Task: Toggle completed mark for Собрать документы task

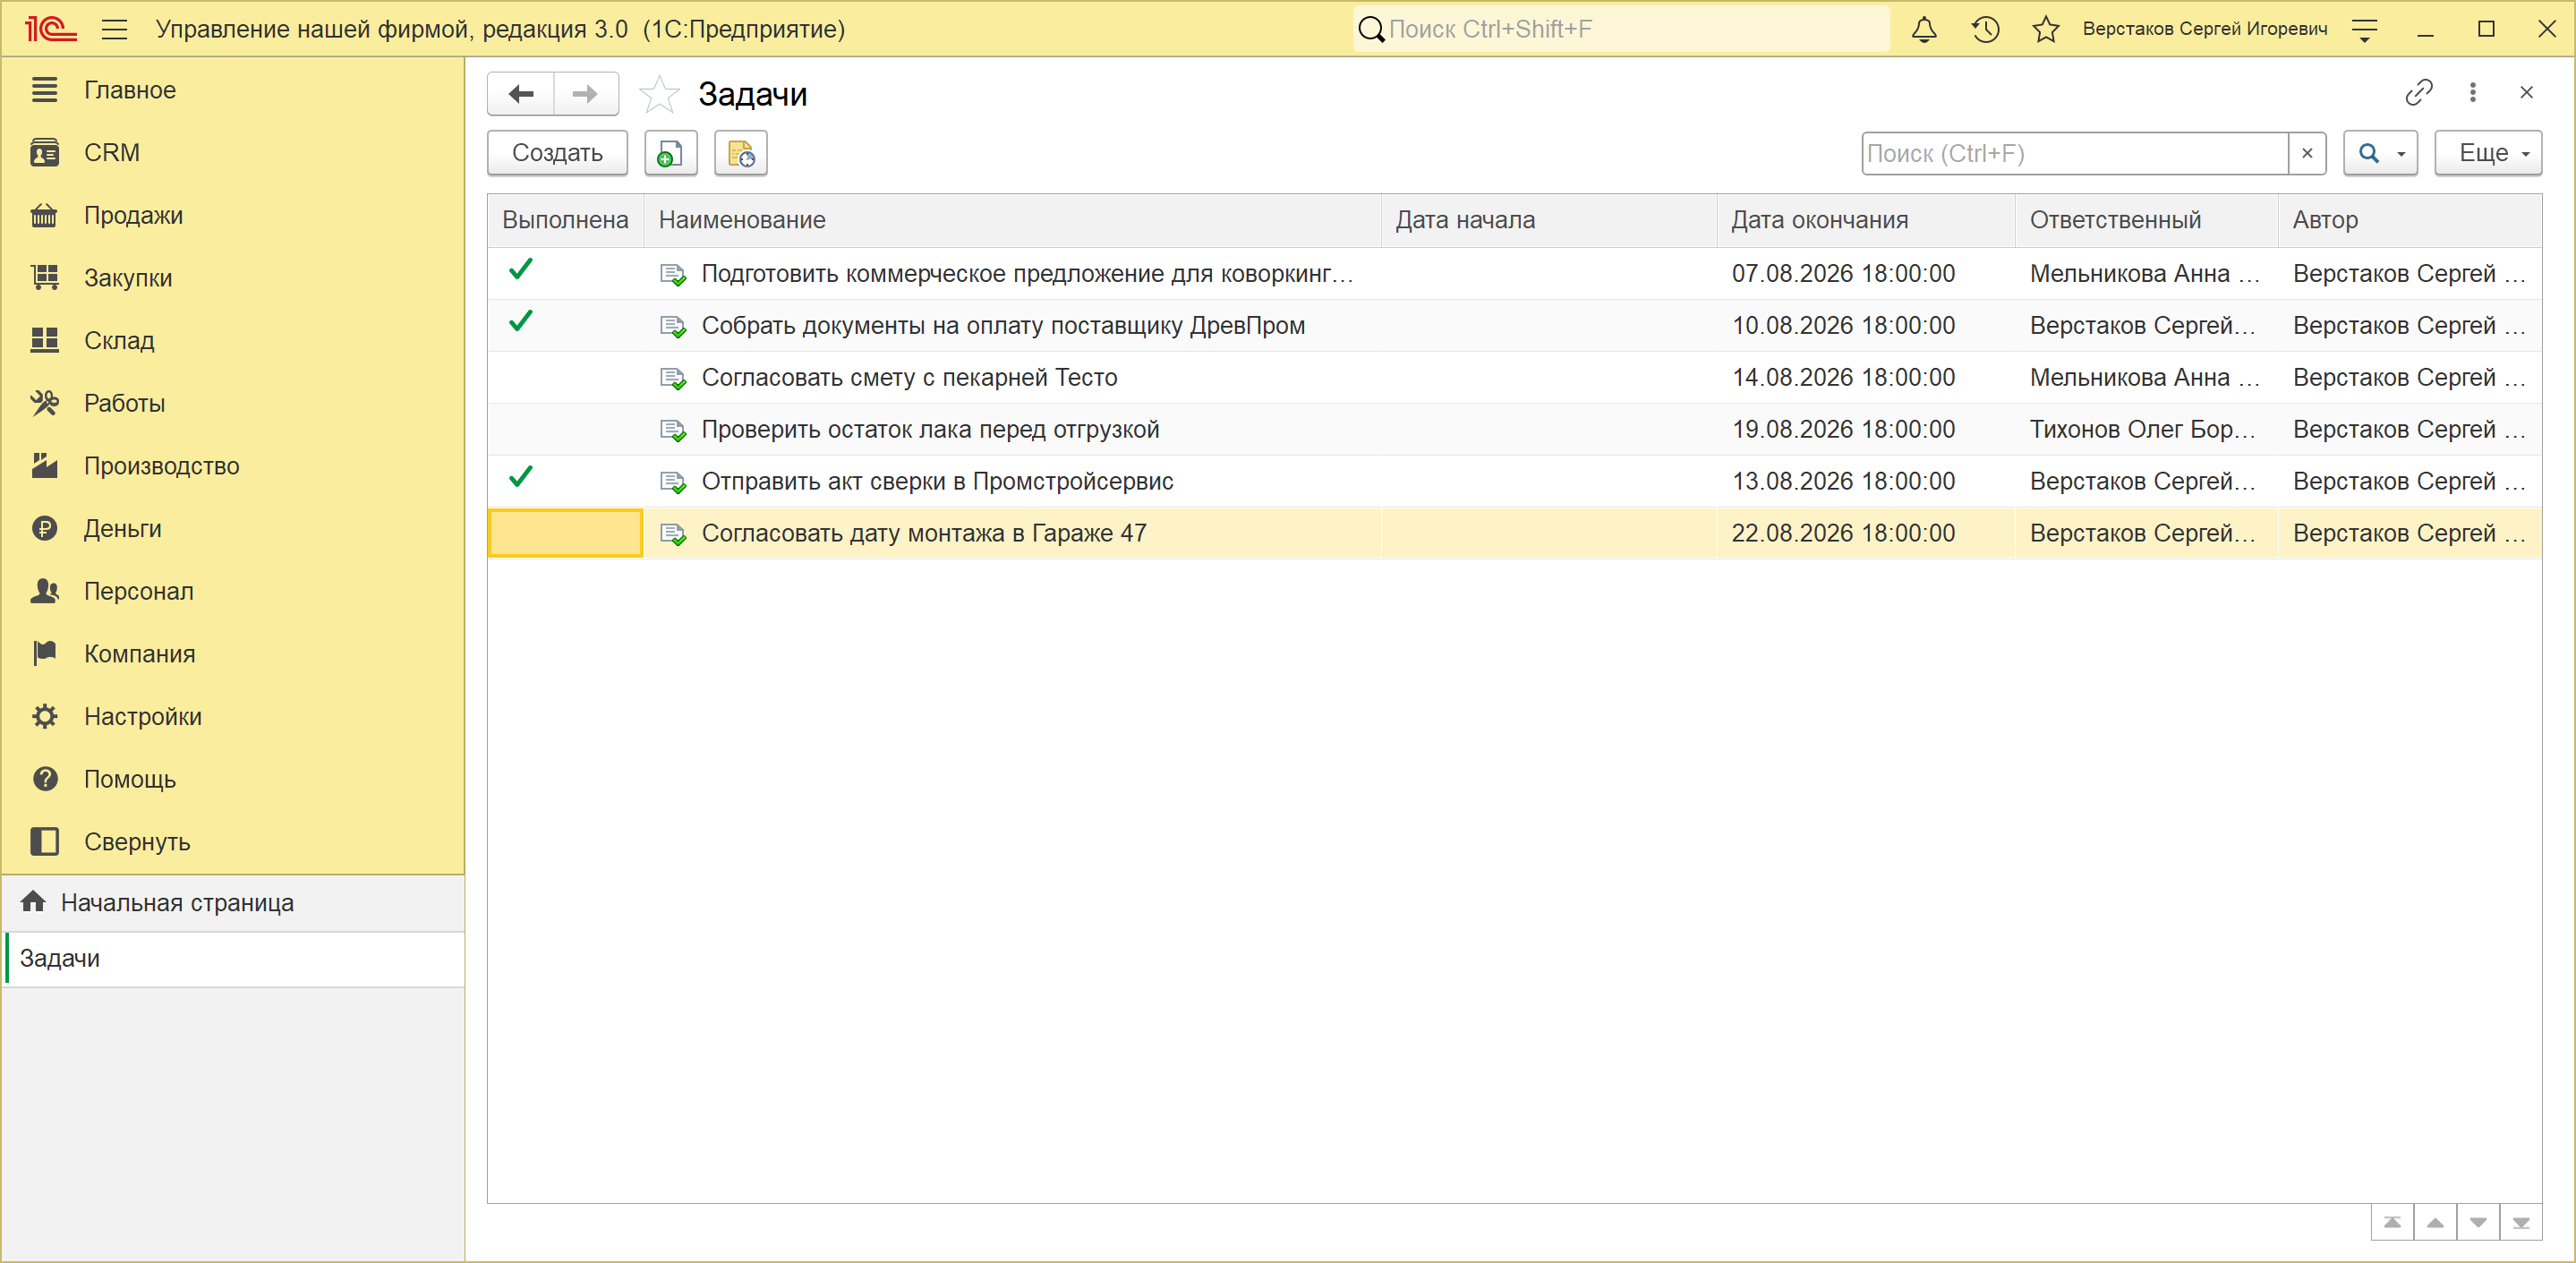Action: click(x=521, y=322)
